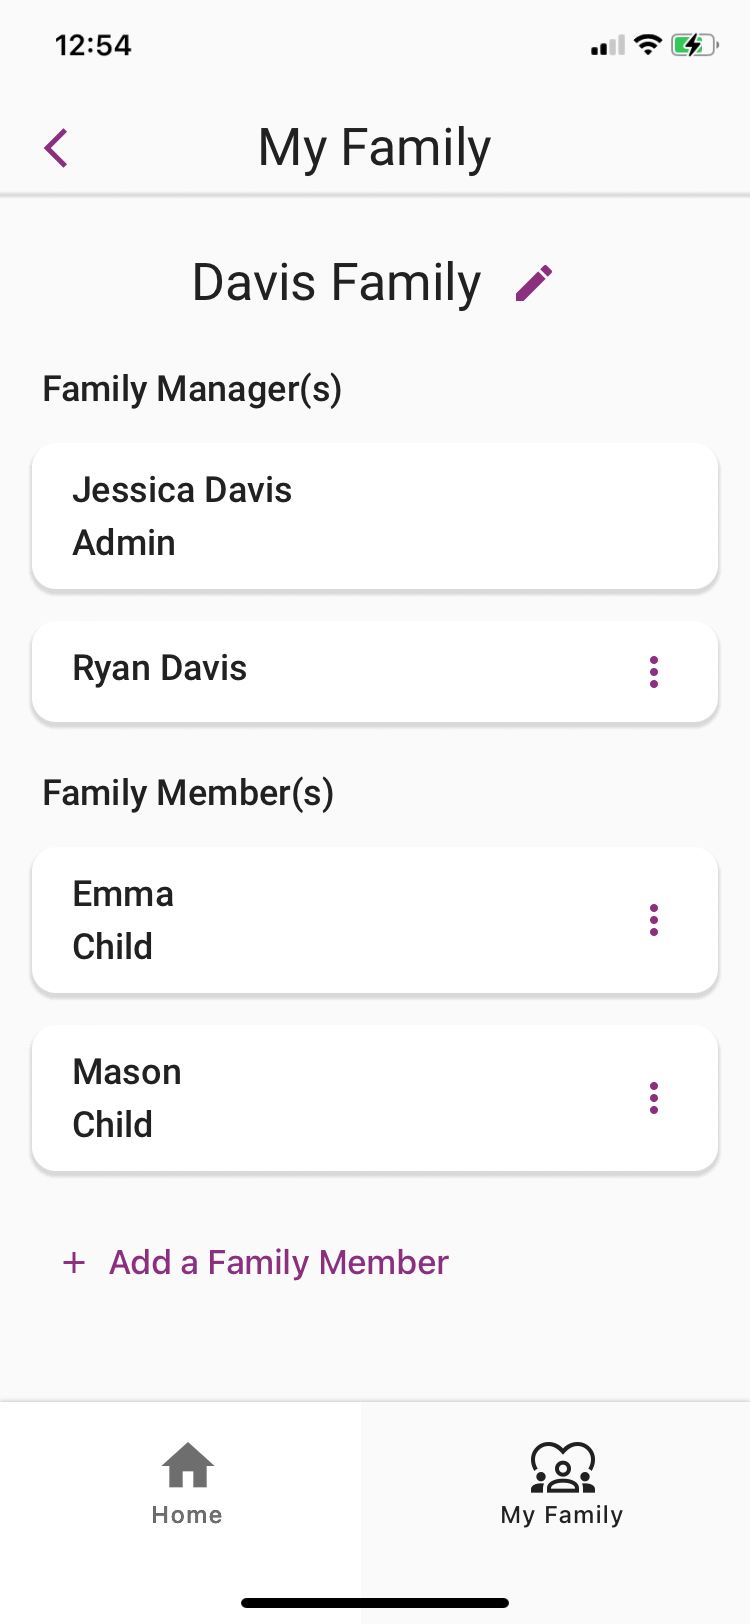Select My Family tab label
The image size is (750, 1624).
coord(562,1515)
